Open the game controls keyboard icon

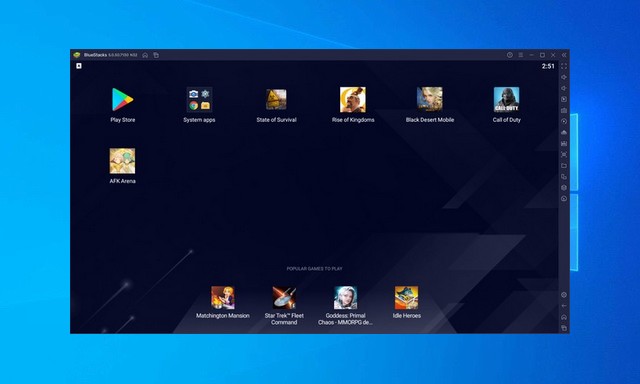pos(564,110)
